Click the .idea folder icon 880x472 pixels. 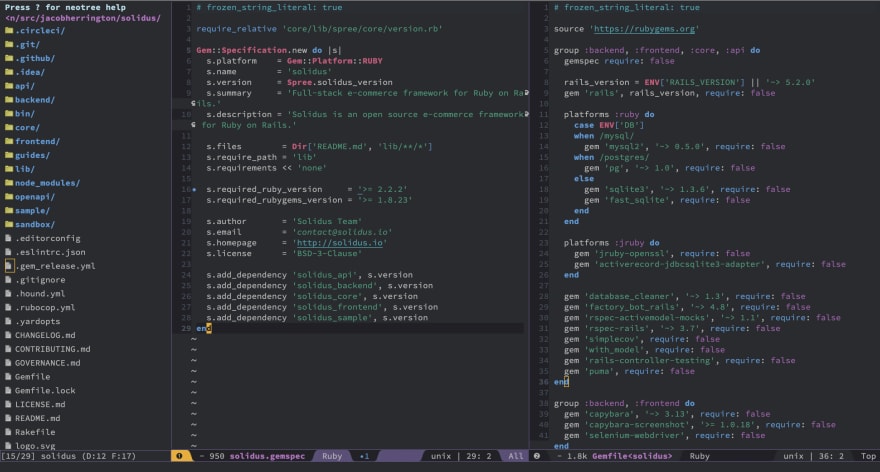click(x=9, y=72)
